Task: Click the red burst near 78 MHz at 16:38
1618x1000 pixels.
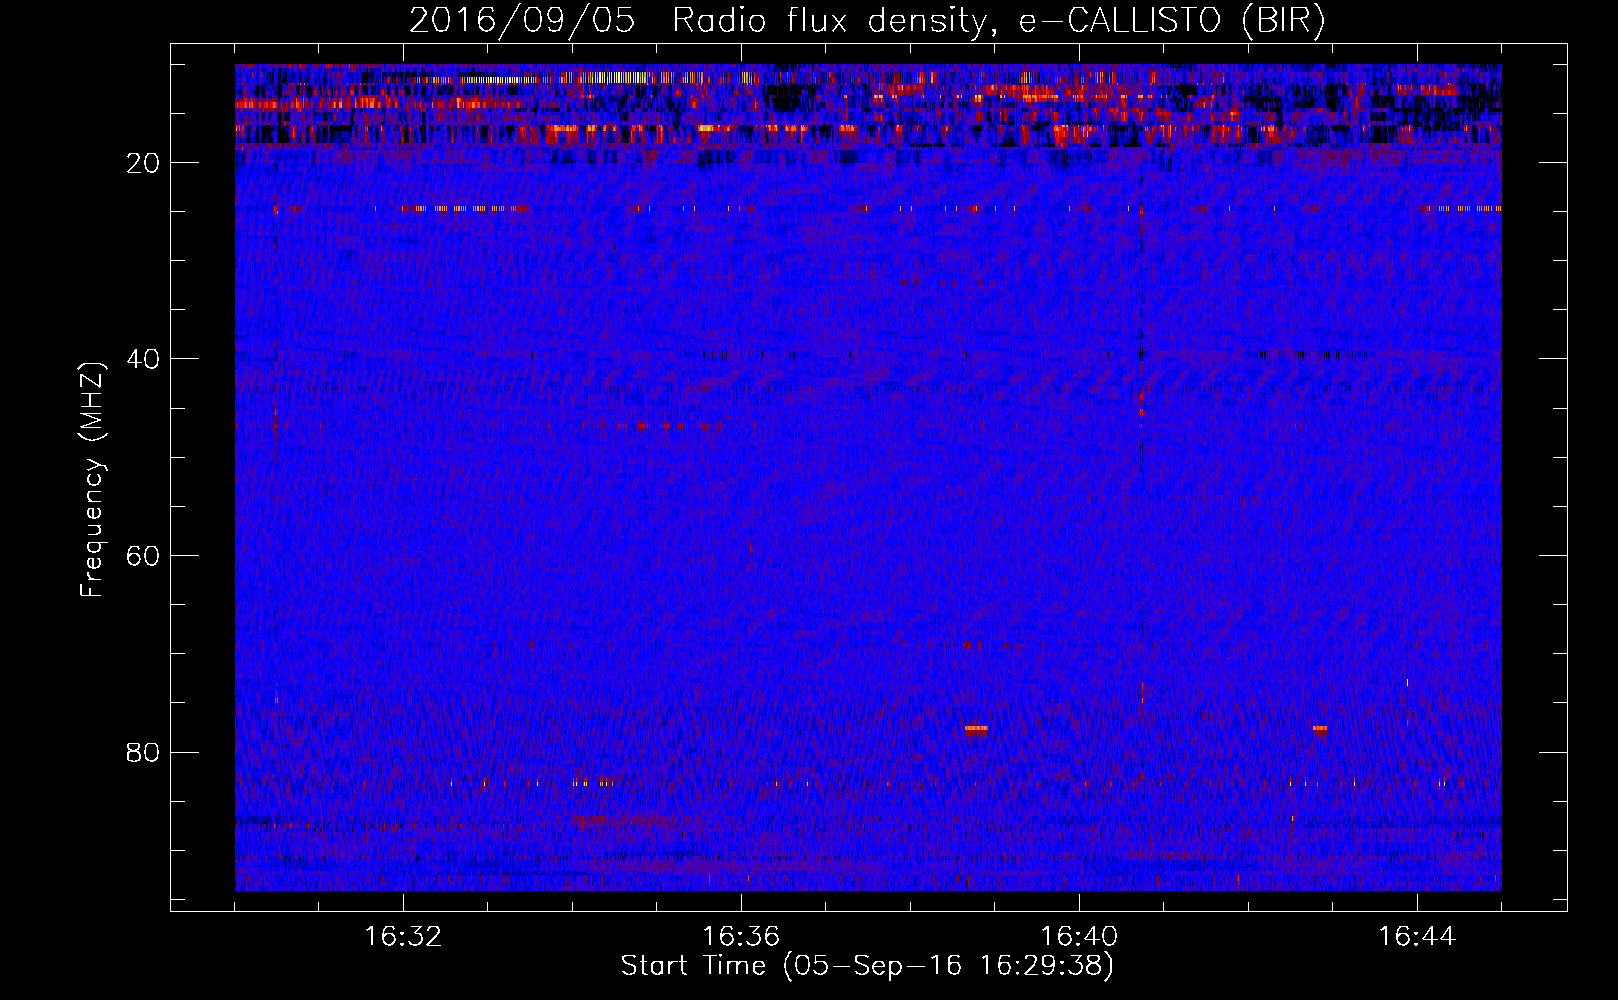Action: 976,729
